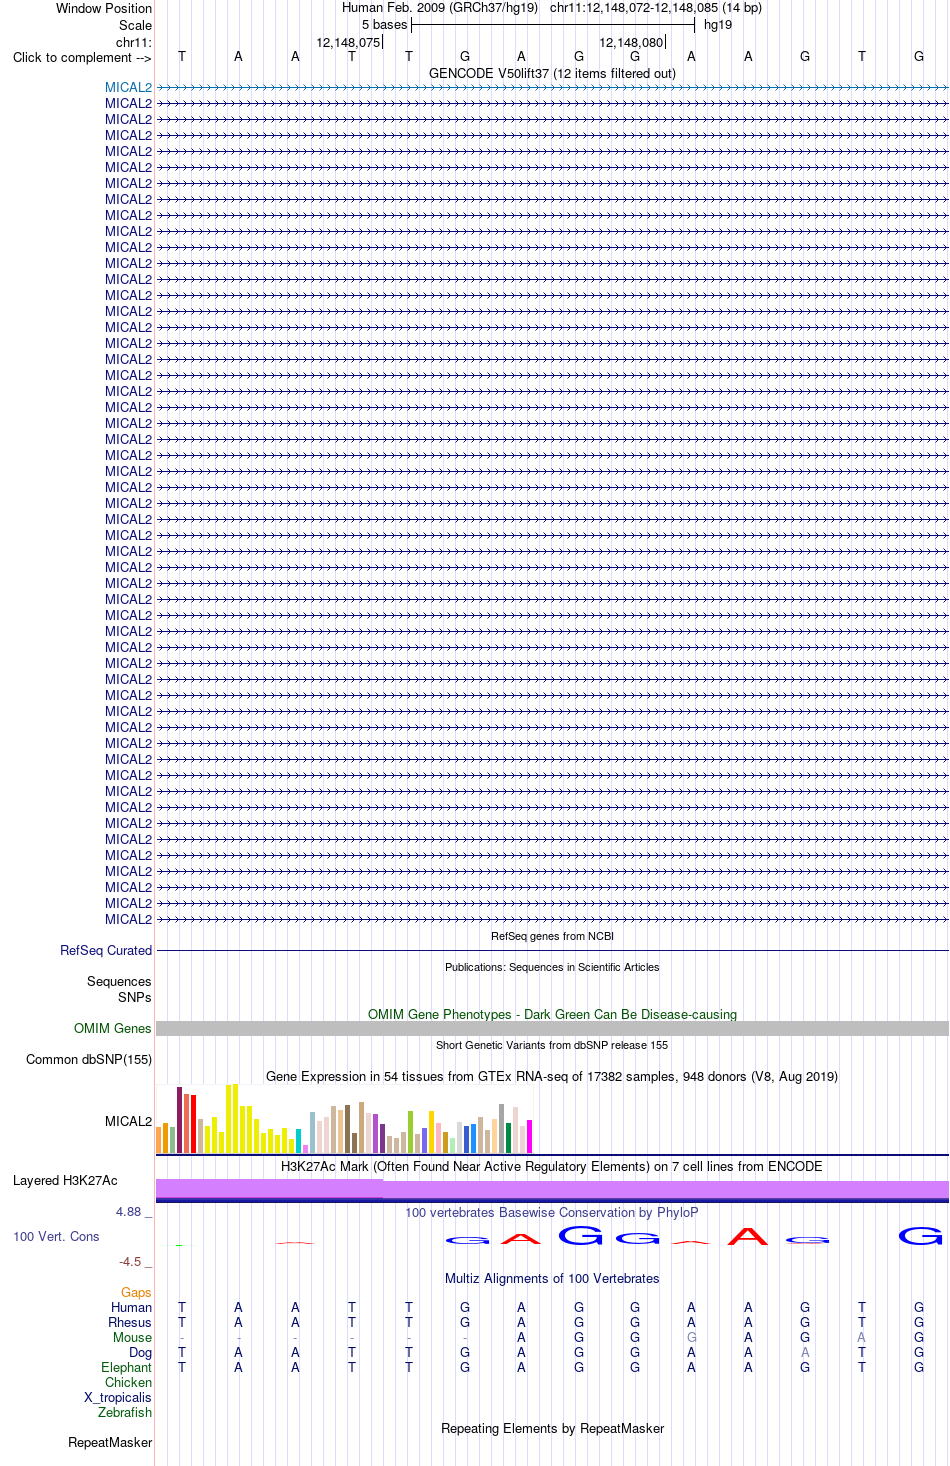Click the Scale label
This screenshot has height=1466, width=950.
[136, 25]
